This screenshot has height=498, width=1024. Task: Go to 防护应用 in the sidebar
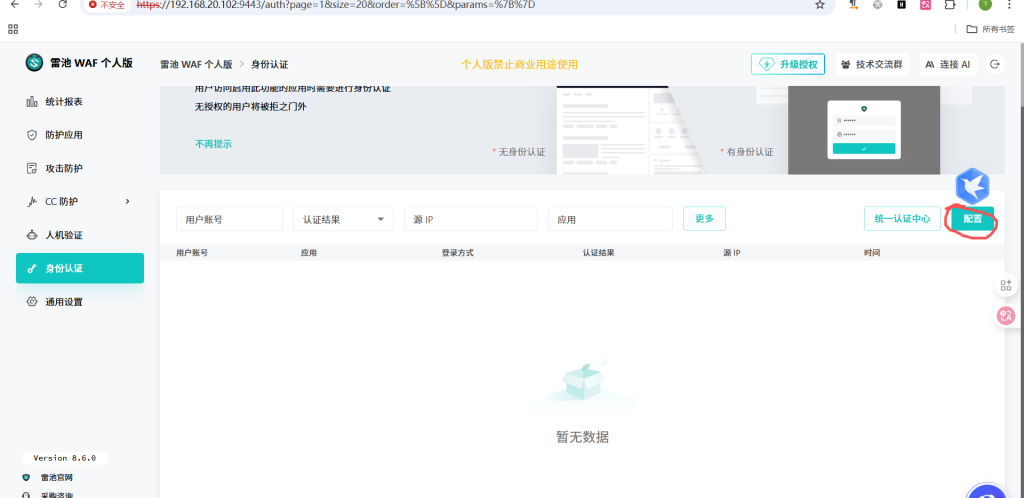[x=63, y=135]
